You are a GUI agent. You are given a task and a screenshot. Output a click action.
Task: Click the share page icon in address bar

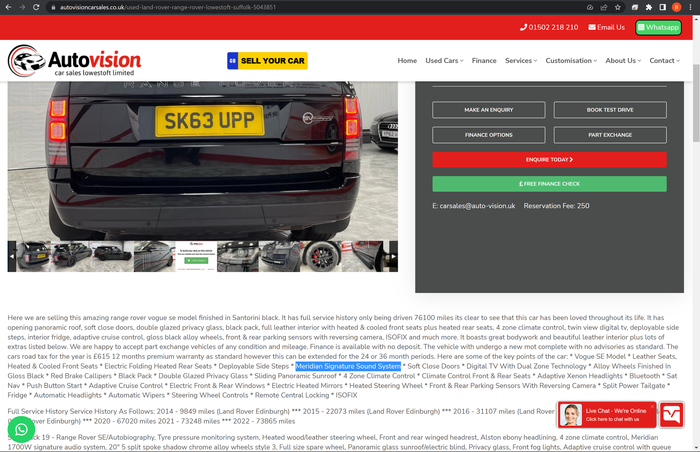604,7
